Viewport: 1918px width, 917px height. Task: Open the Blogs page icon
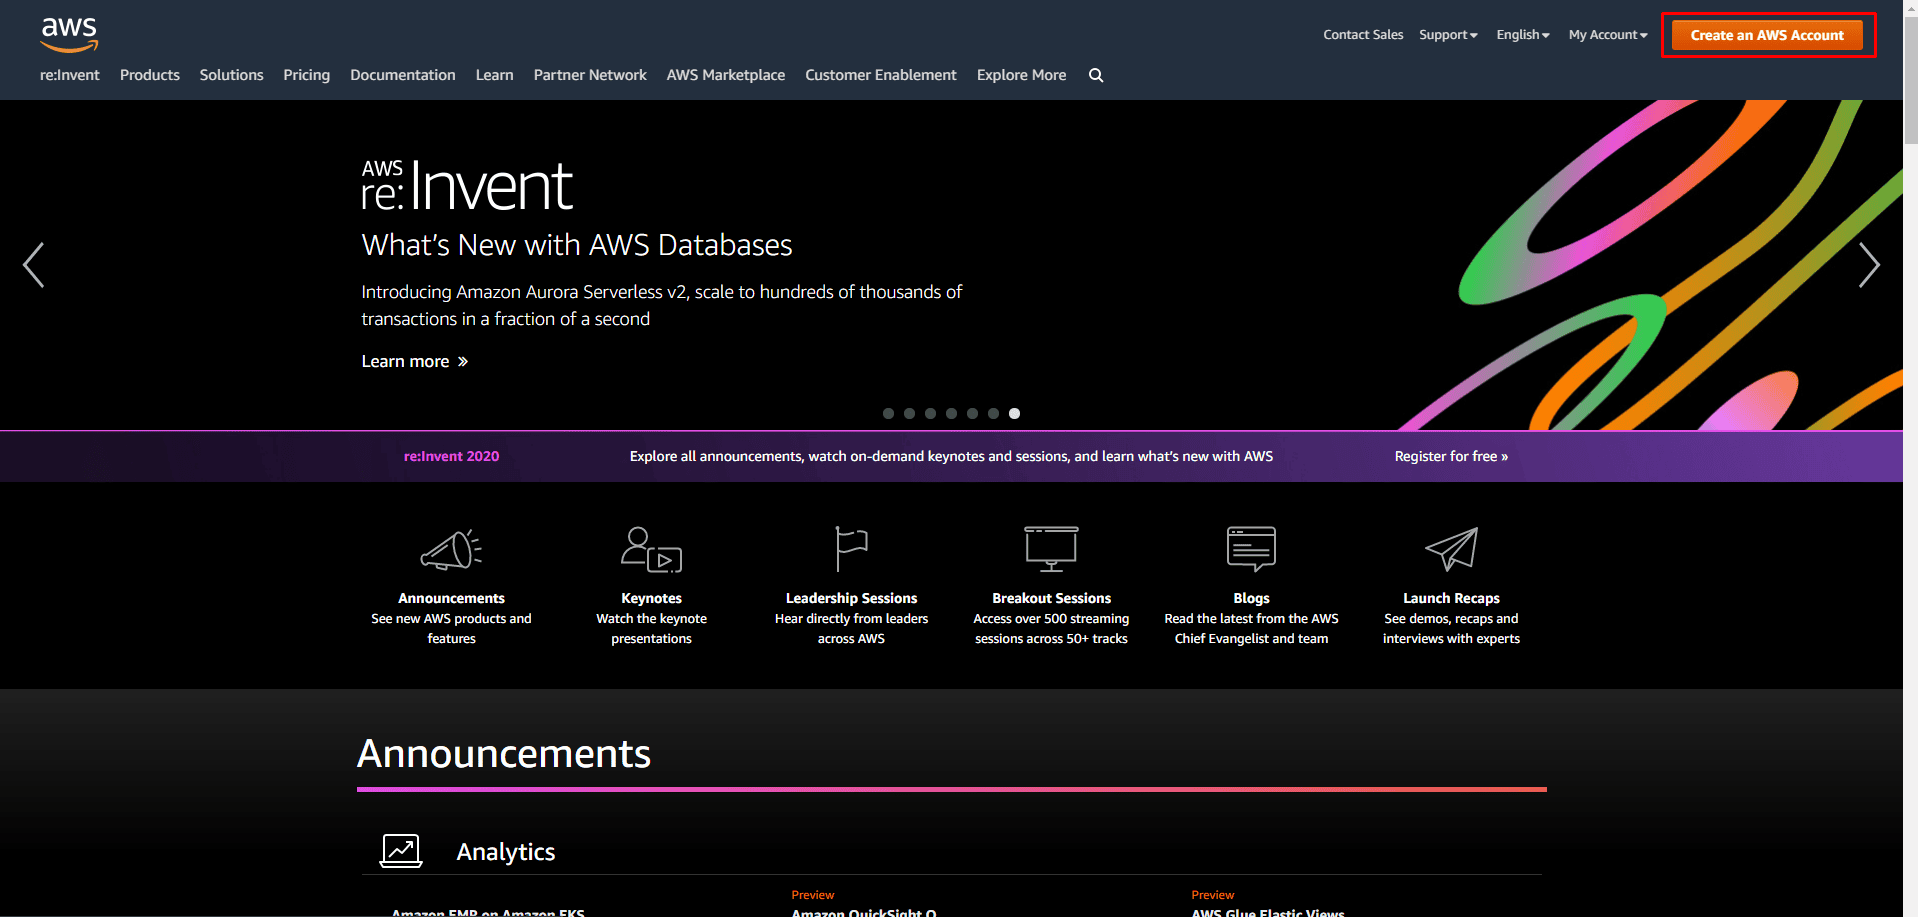1251,549
